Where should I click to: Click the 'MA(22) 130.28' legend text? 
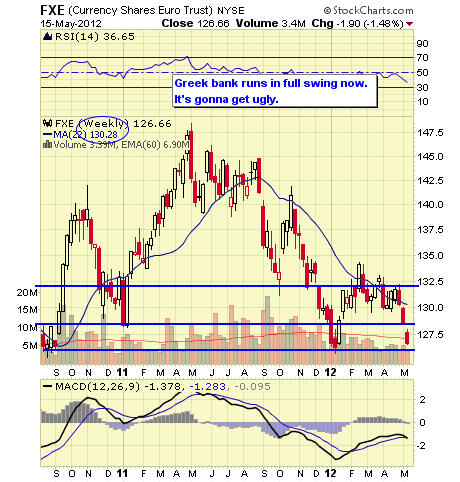86,134
